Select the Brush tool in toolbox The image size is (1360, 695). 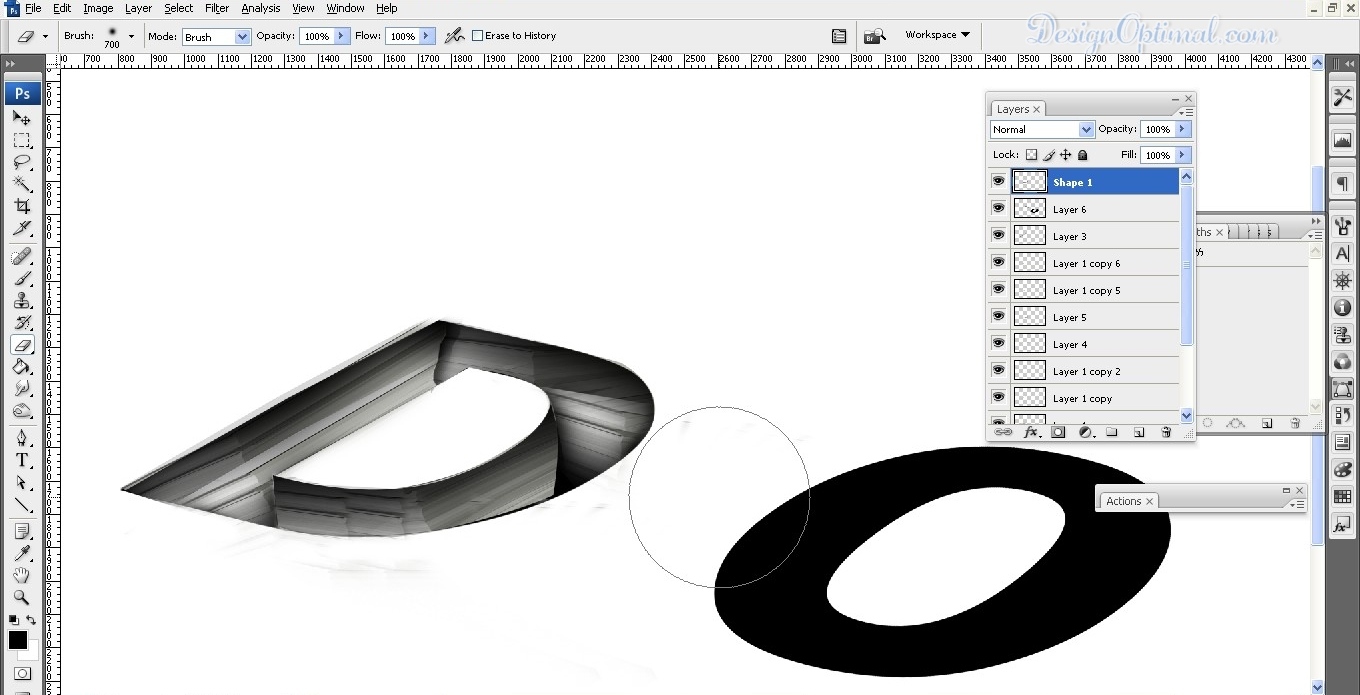(x=22, y=278)
